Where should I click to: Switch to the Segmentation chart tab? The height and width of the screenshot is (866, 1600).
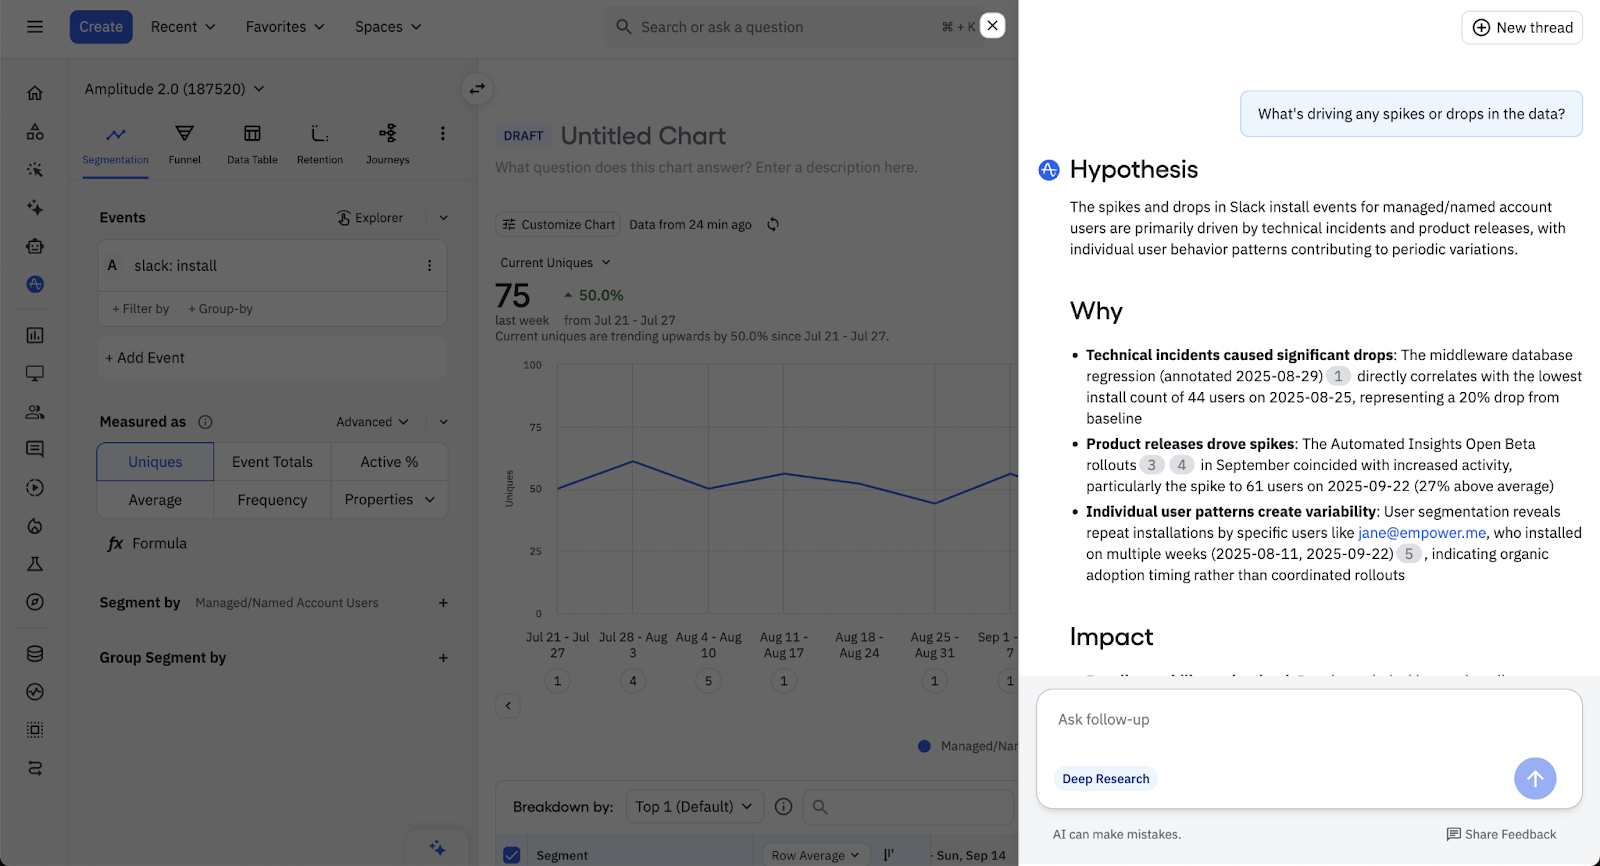[x=115, y=145]
